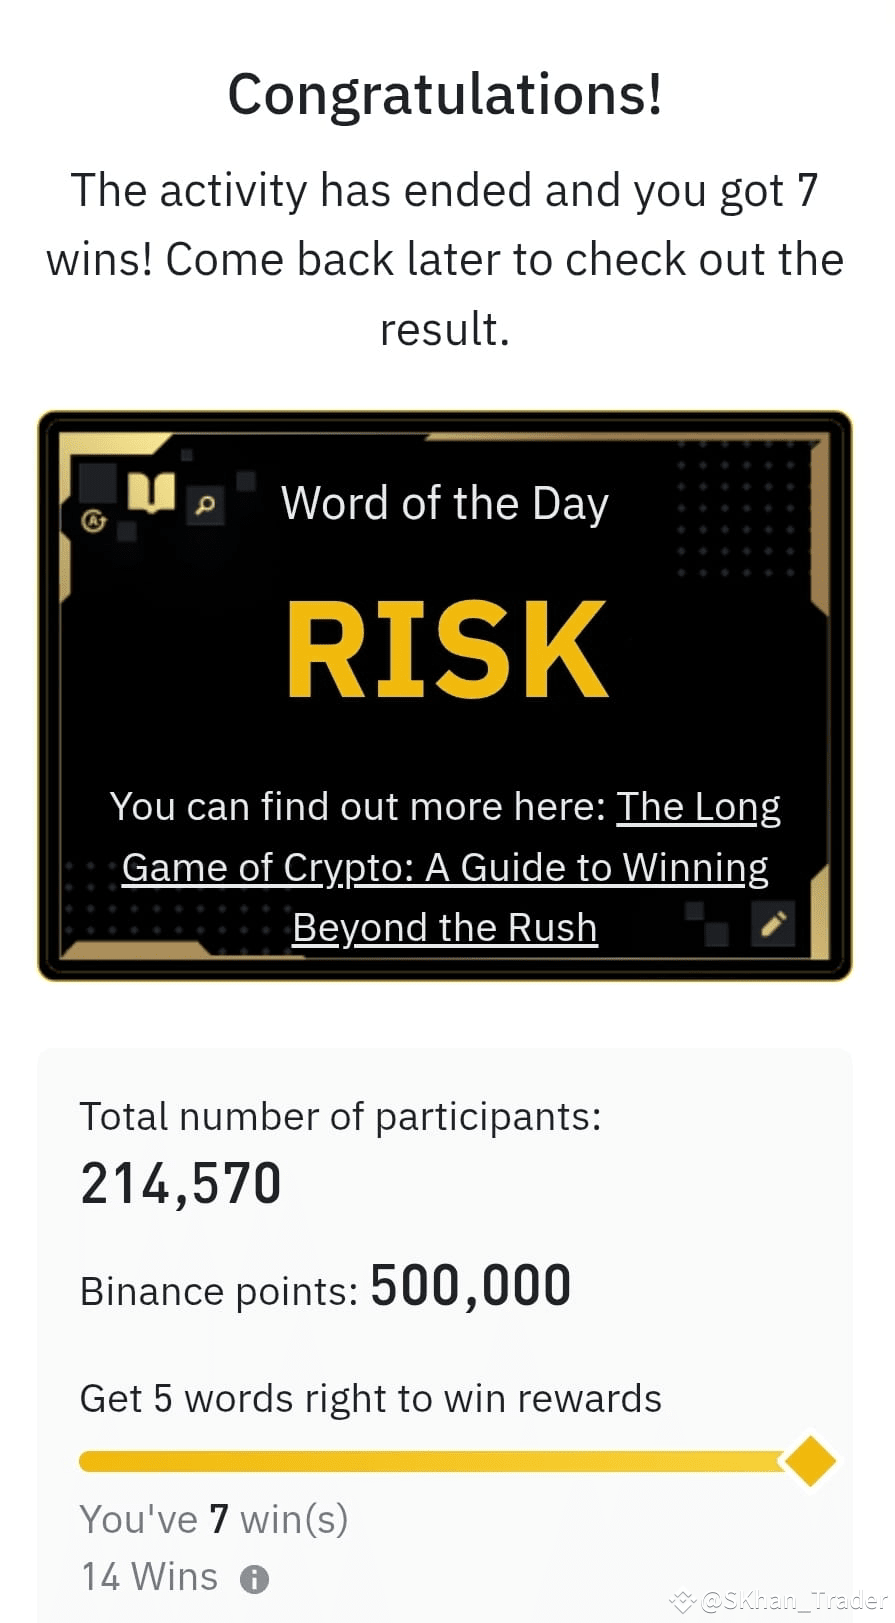Select the gold diamond marker on the progress bar

click(x=810, y=1461)
